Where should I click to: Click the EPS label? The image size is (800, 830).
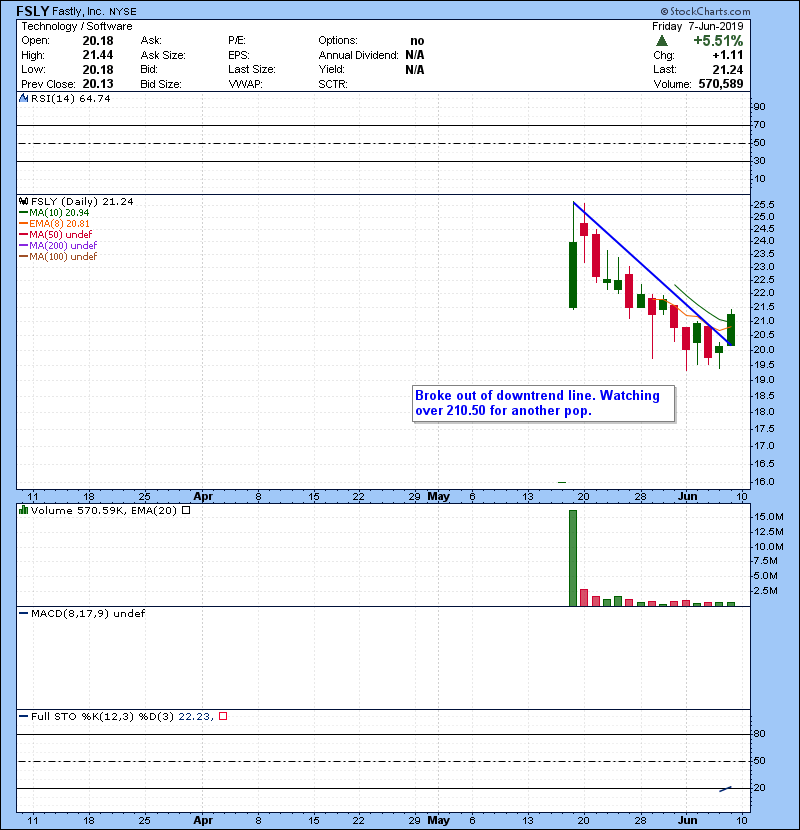tap(239, 55)
